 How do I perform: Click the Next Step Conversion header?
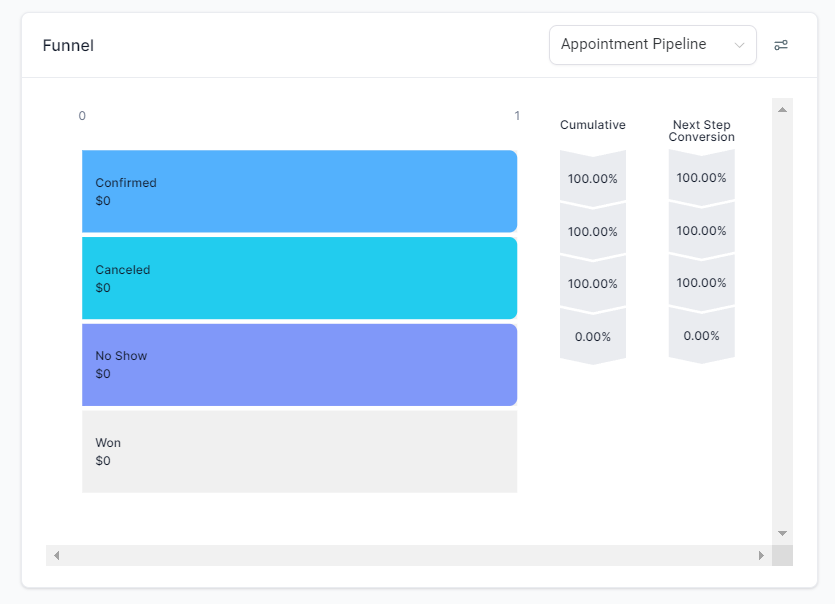tap(701, 130)
